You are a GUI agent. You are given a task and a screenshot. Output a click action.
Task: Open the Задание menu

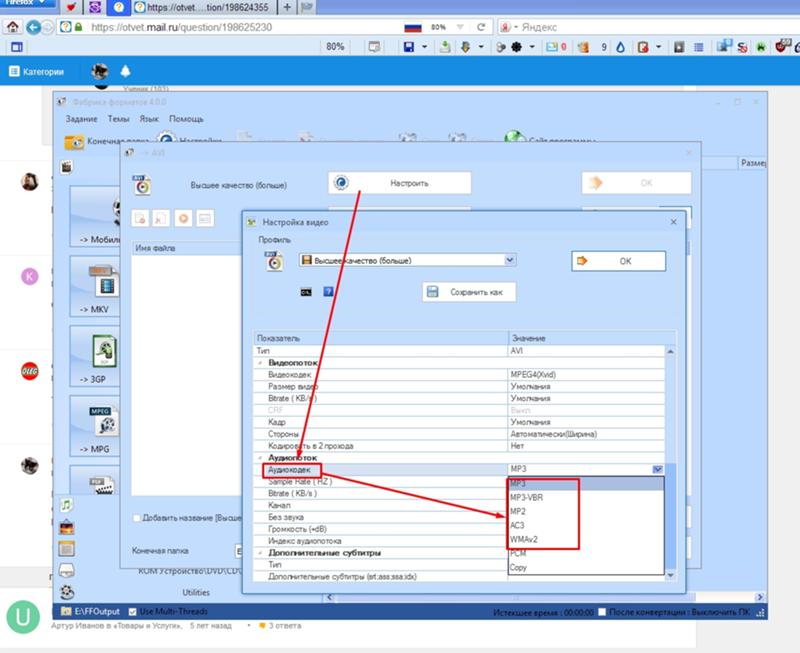81,119
